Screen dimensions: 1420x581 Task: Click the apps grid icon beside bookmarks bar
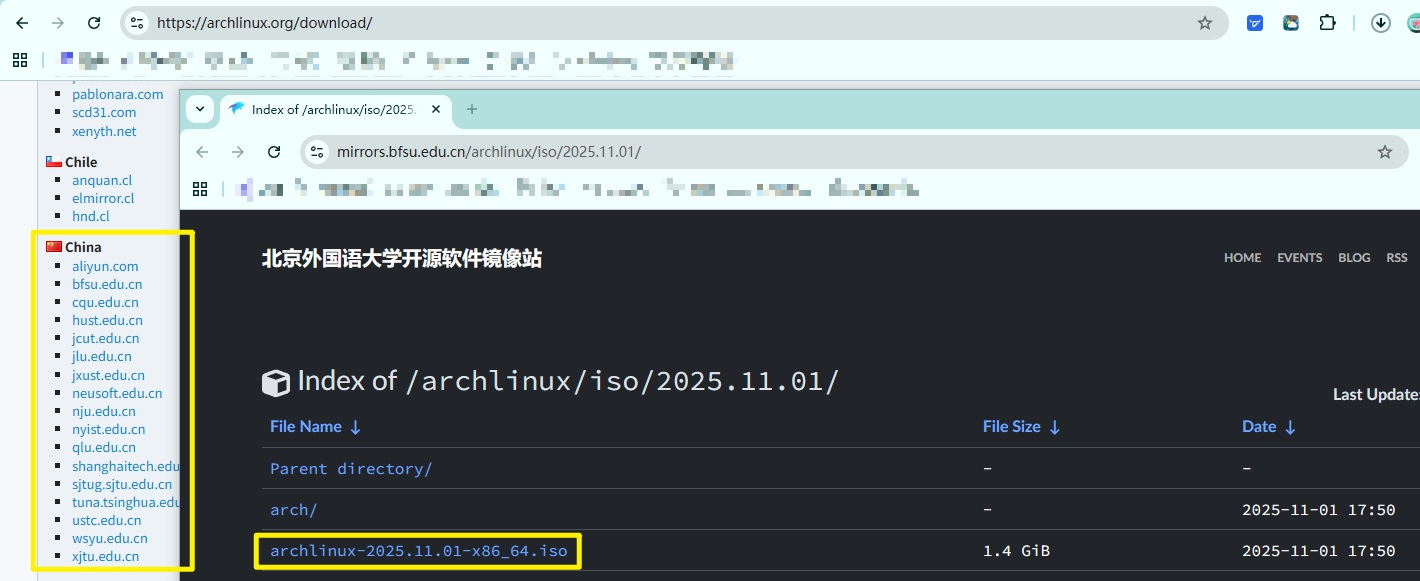[19, 59]
